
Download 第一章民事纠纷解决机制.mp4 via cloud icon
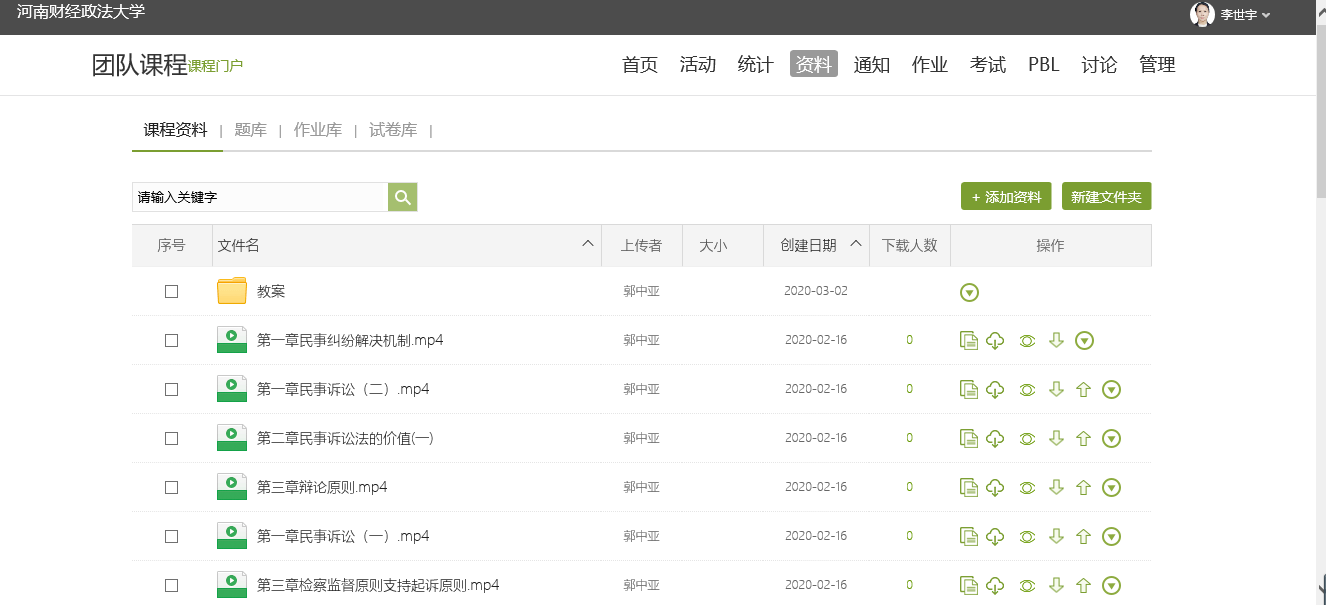click(995, 341)
